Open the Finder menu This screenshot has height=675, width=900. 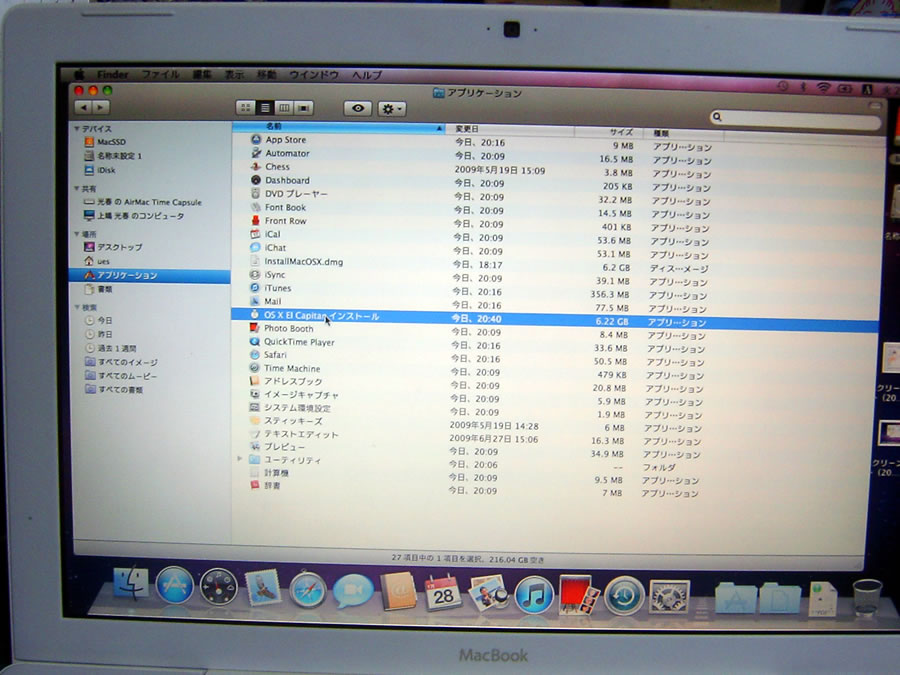[x=112, y=75]
